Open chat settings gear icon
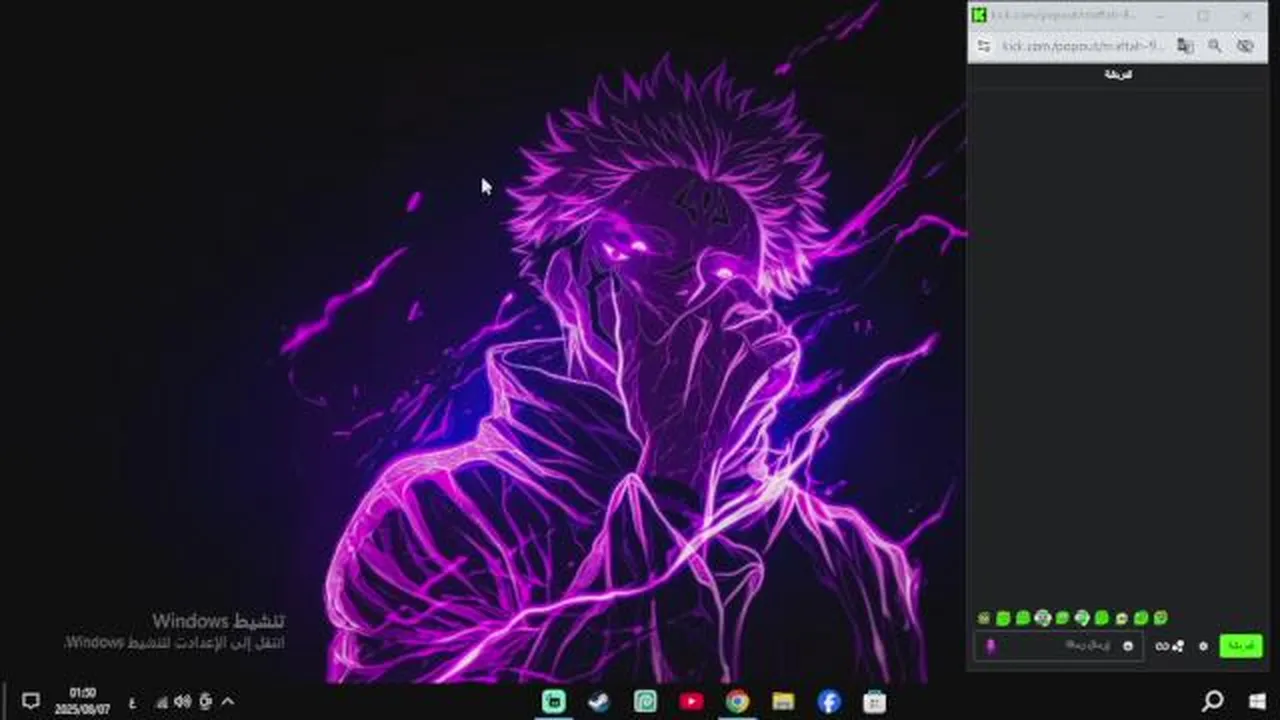This screenshot has width=1280, height=720. pos(1203,646)
